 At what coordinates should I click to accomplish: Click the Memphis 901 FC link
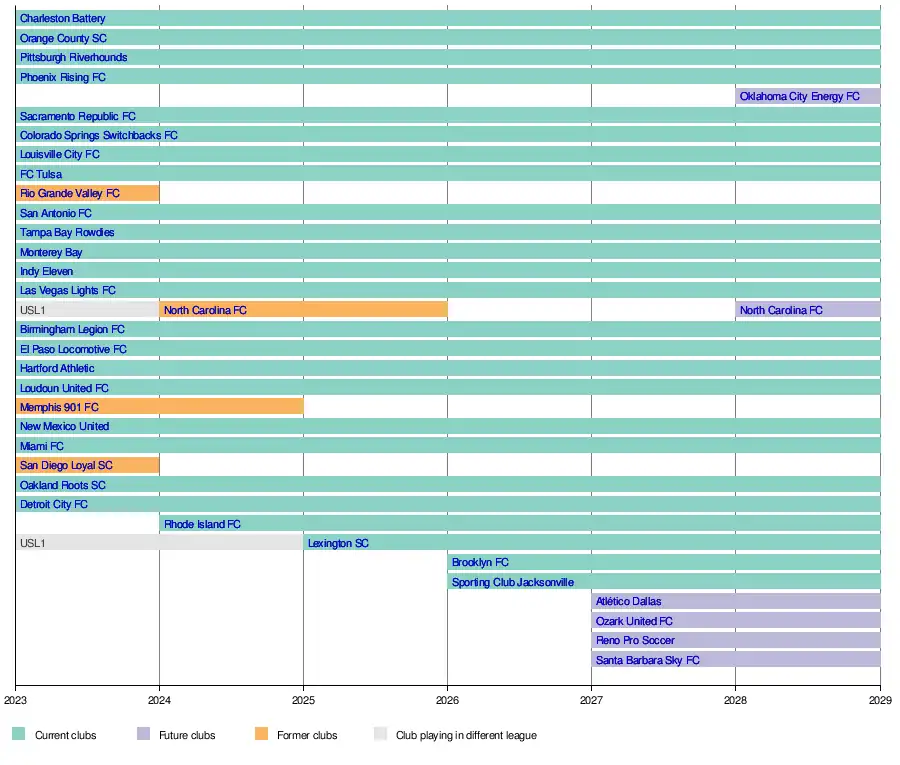point(59,407)
